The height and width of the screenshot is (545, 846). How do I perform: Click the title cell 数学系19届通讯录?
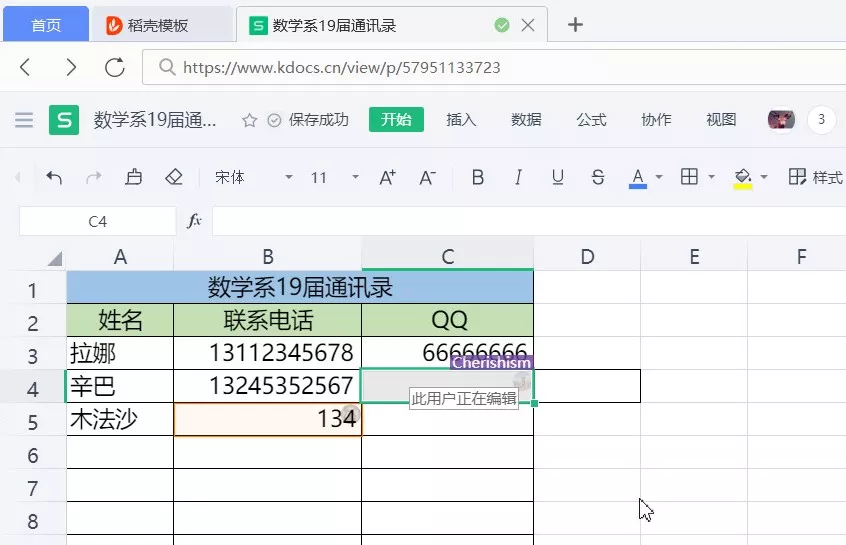click(300, 287)
